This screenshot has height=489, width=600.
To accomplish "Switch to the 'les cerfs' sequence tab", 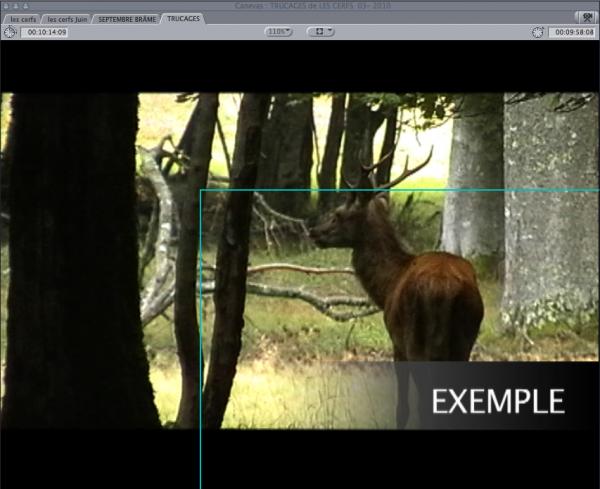I will 22,19.
